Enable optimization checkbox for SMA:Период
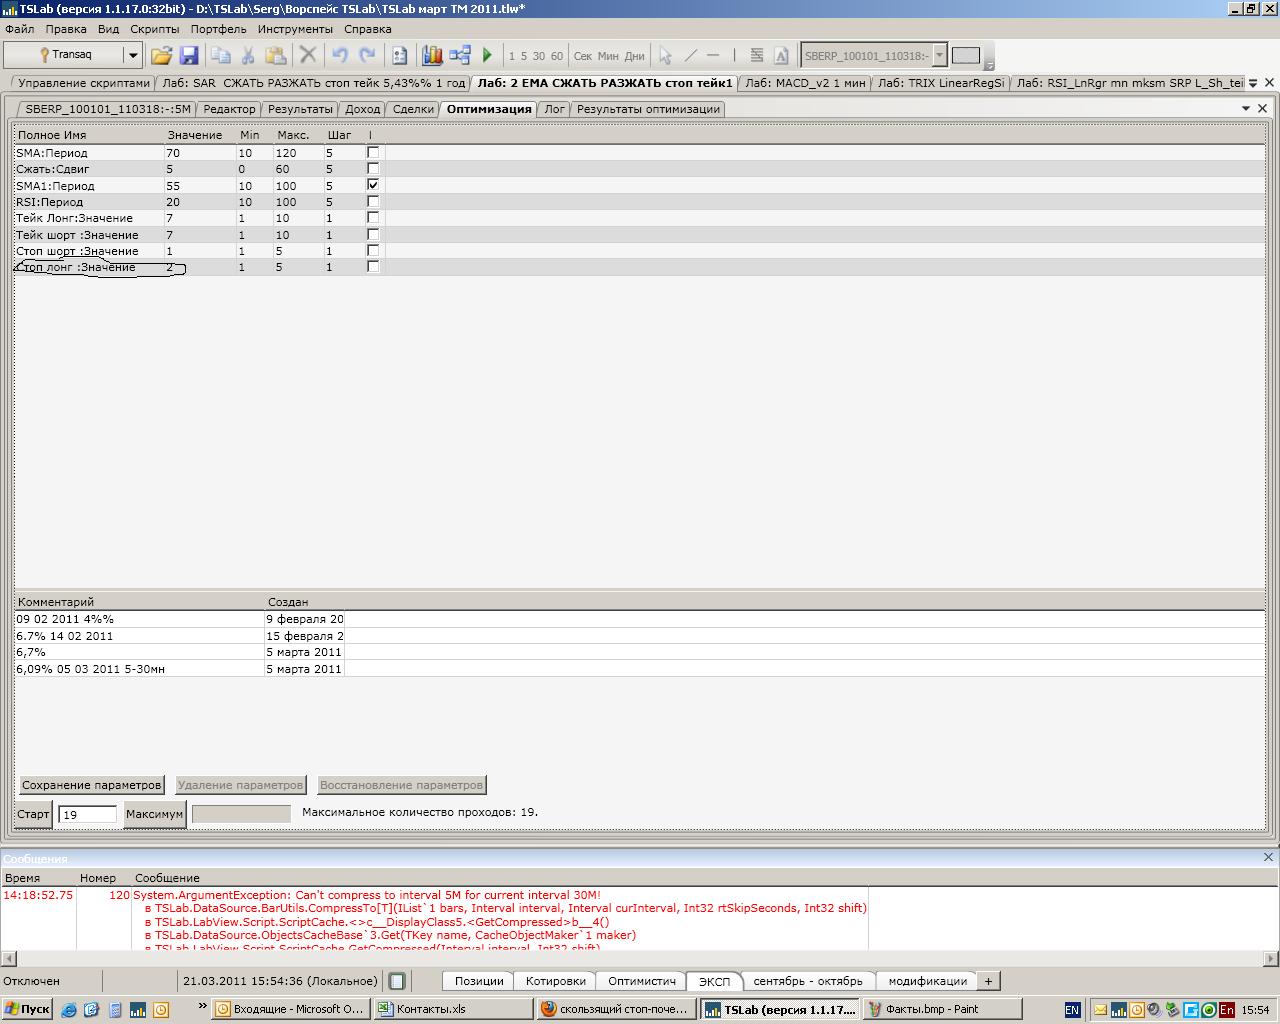1280x1024 pixels. 373,153
